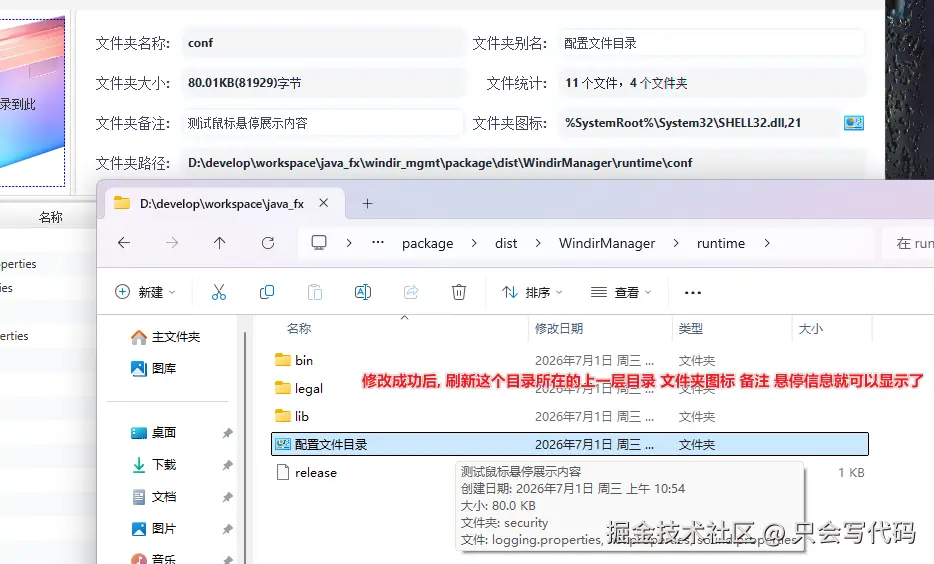Viewport: 934px width, 564px height.
Task: Open the 新建 (New) dropdown button
Action: 145,292
